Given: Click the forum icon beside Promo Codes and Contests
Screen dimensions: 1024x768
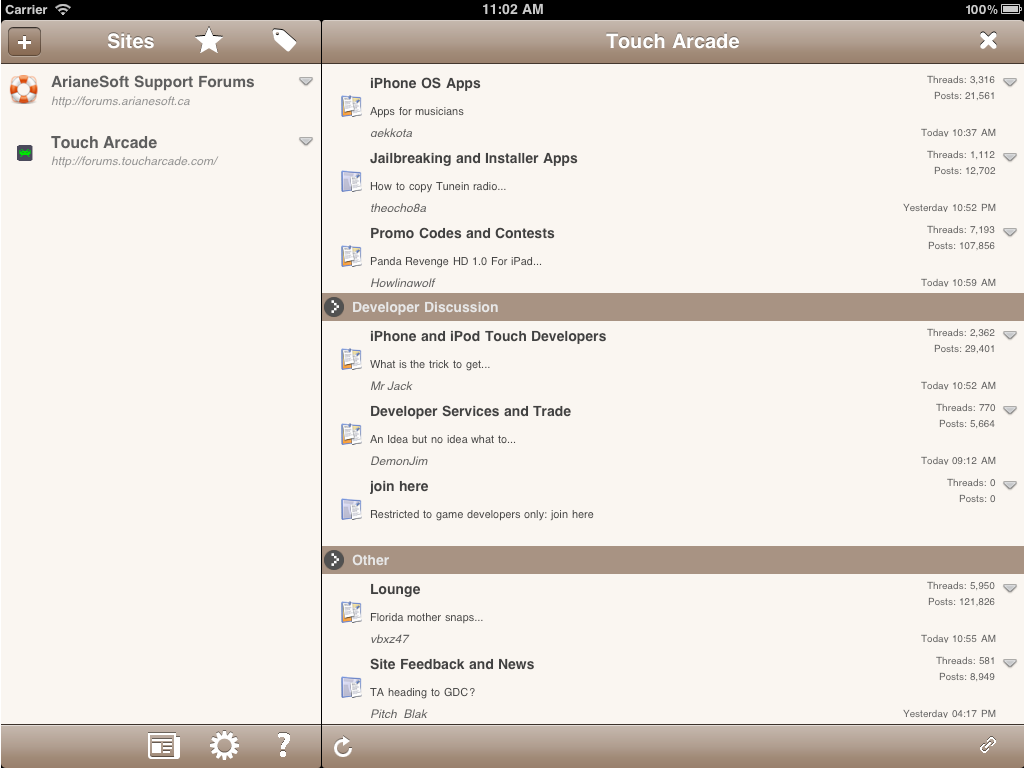Looking at the screenshot, I should click(351, 256).
